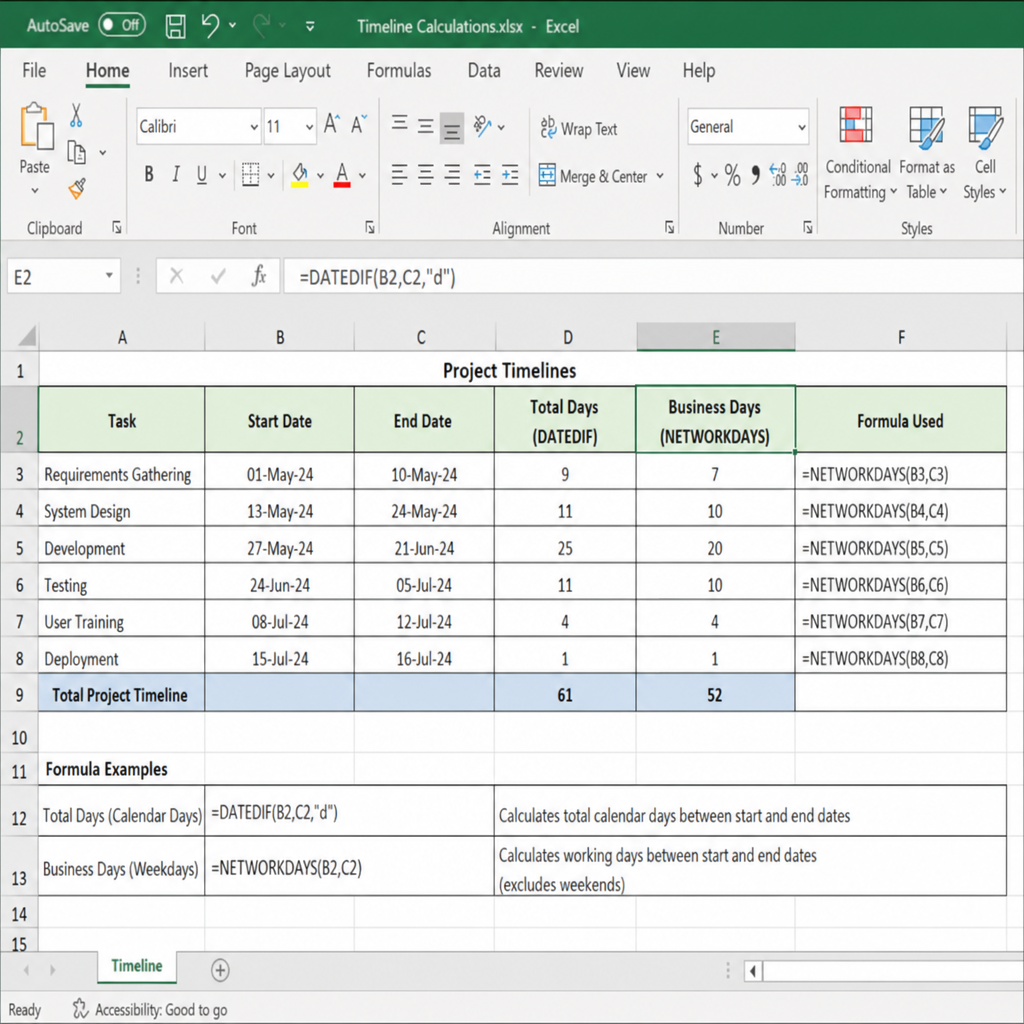Click the Undo arrow icon

[210, 25]
